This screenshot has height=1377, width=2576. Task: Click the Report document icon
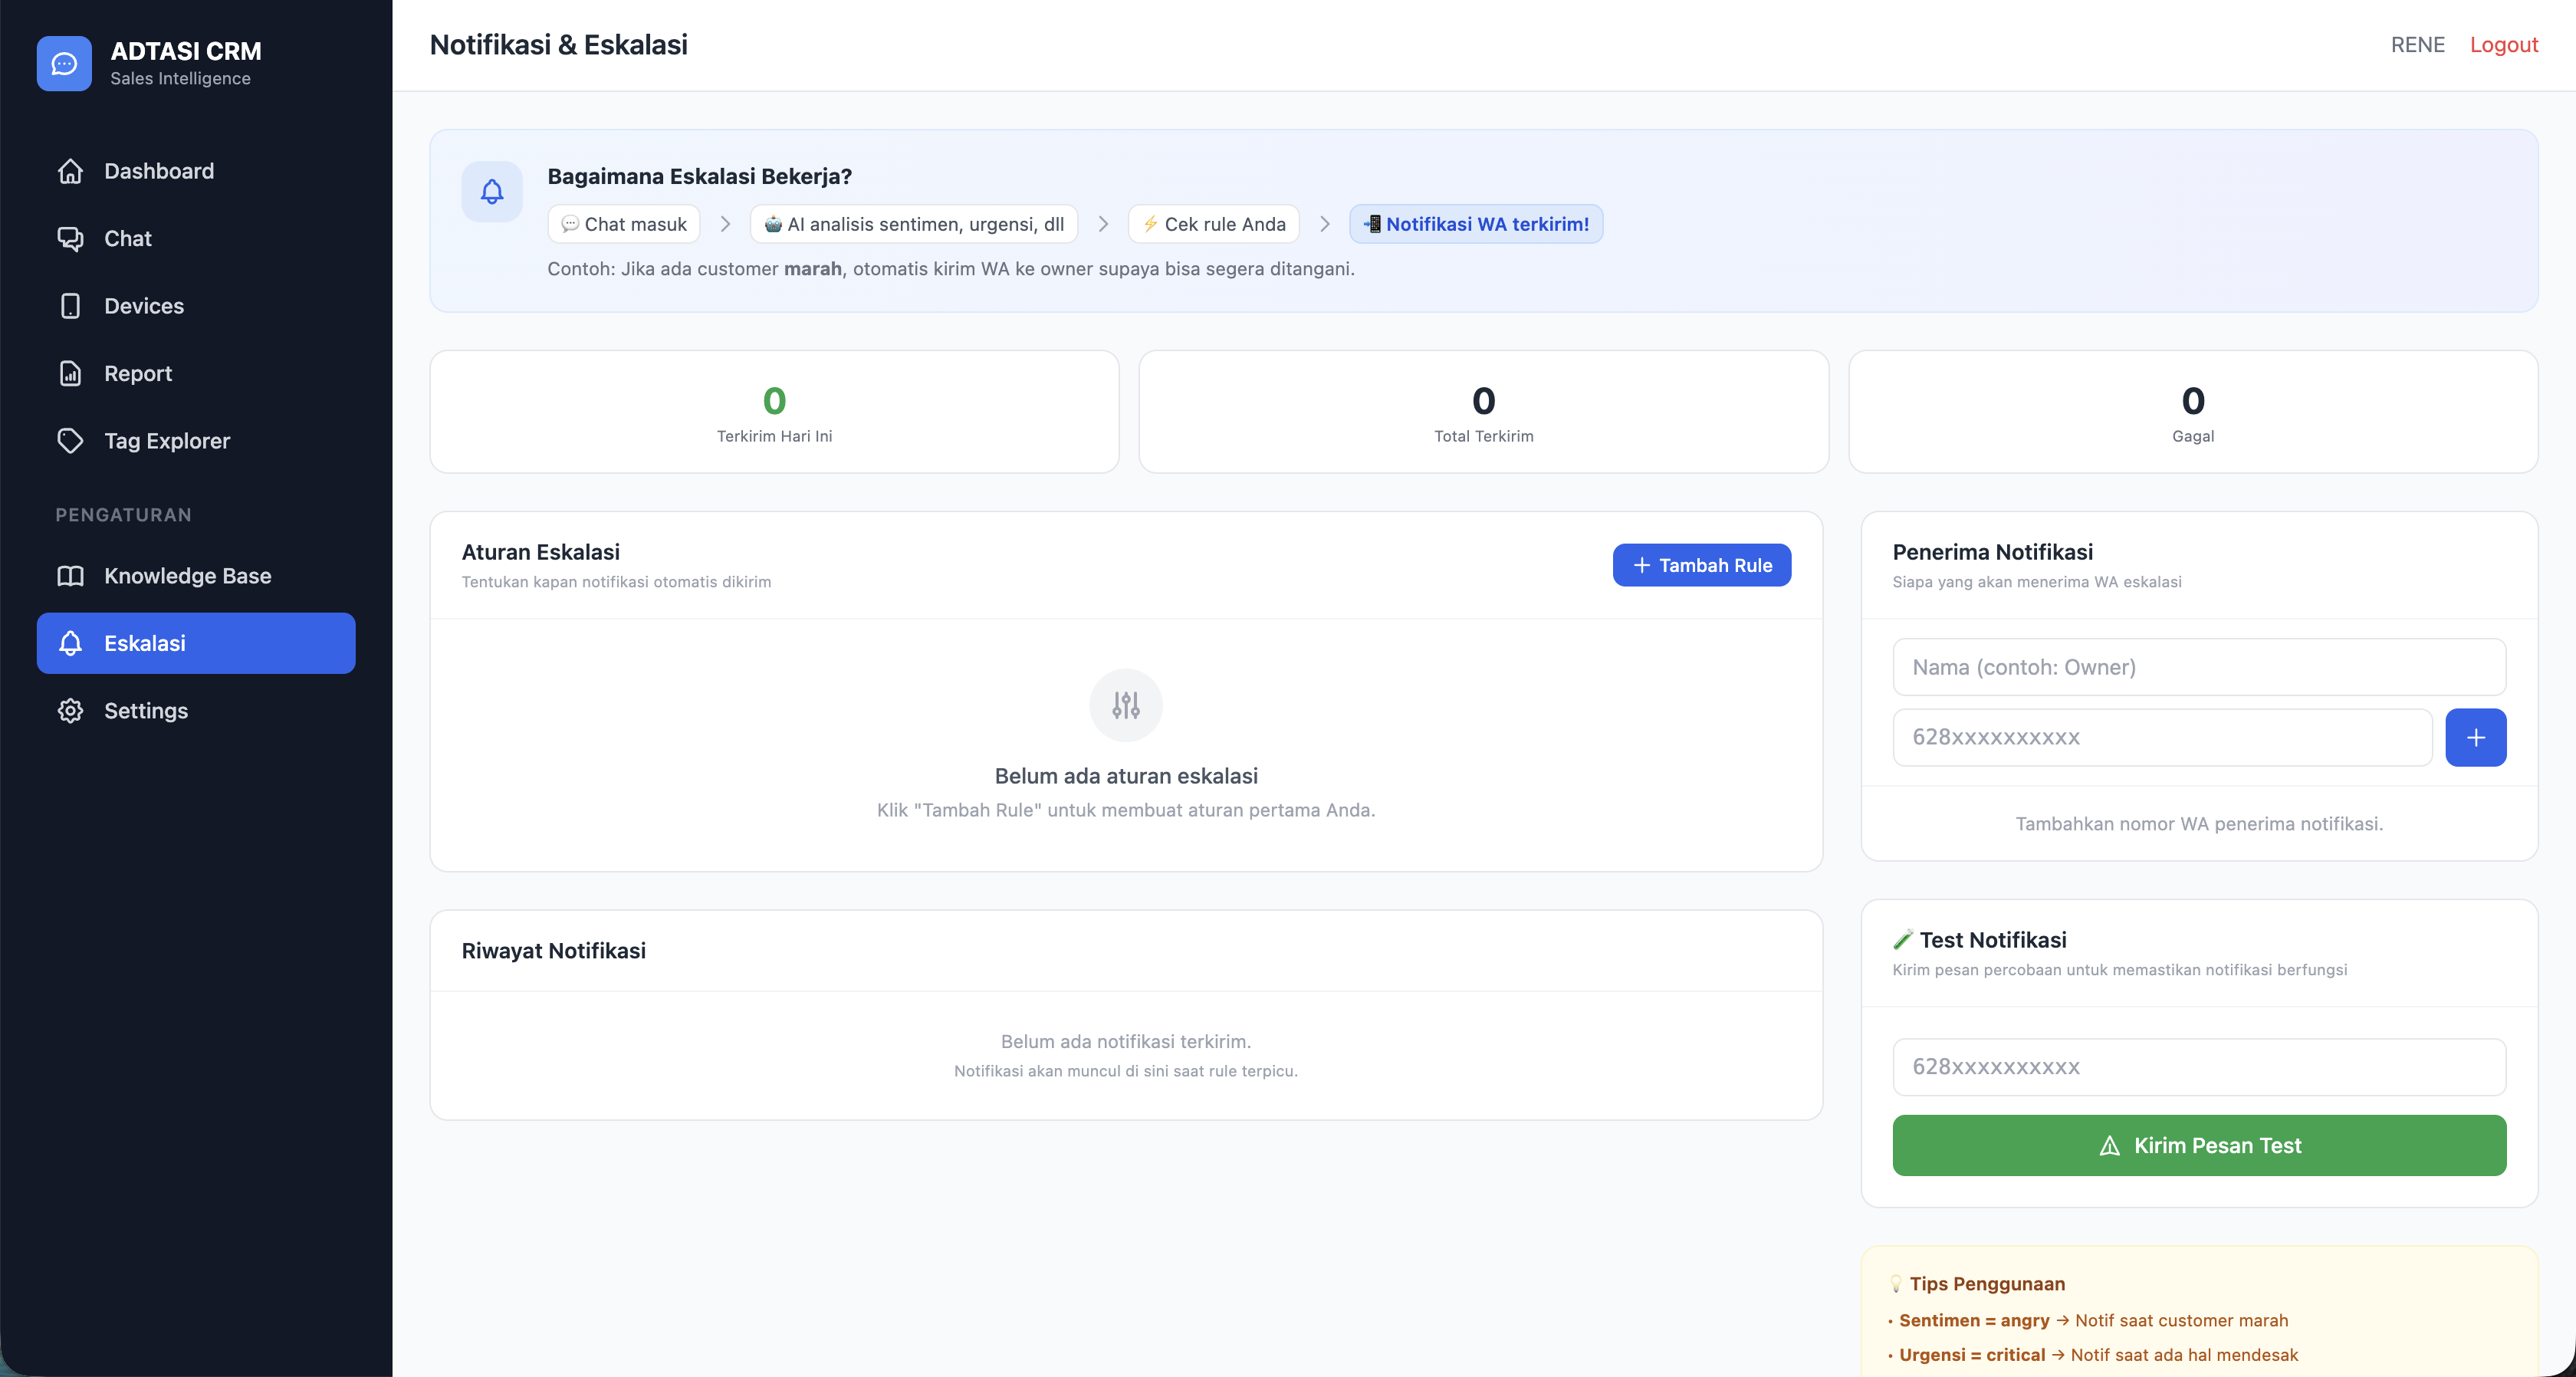70,373
